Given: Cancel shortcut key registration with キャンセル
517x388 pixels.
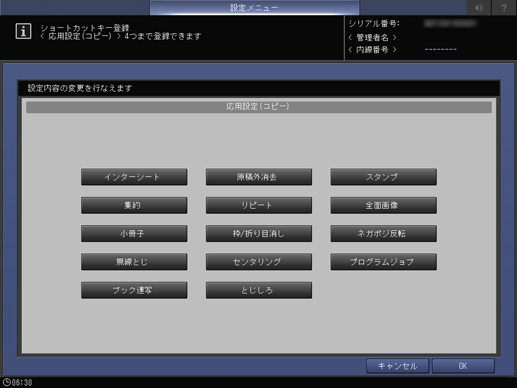Looking at the screenshot, I should (397, 366).
